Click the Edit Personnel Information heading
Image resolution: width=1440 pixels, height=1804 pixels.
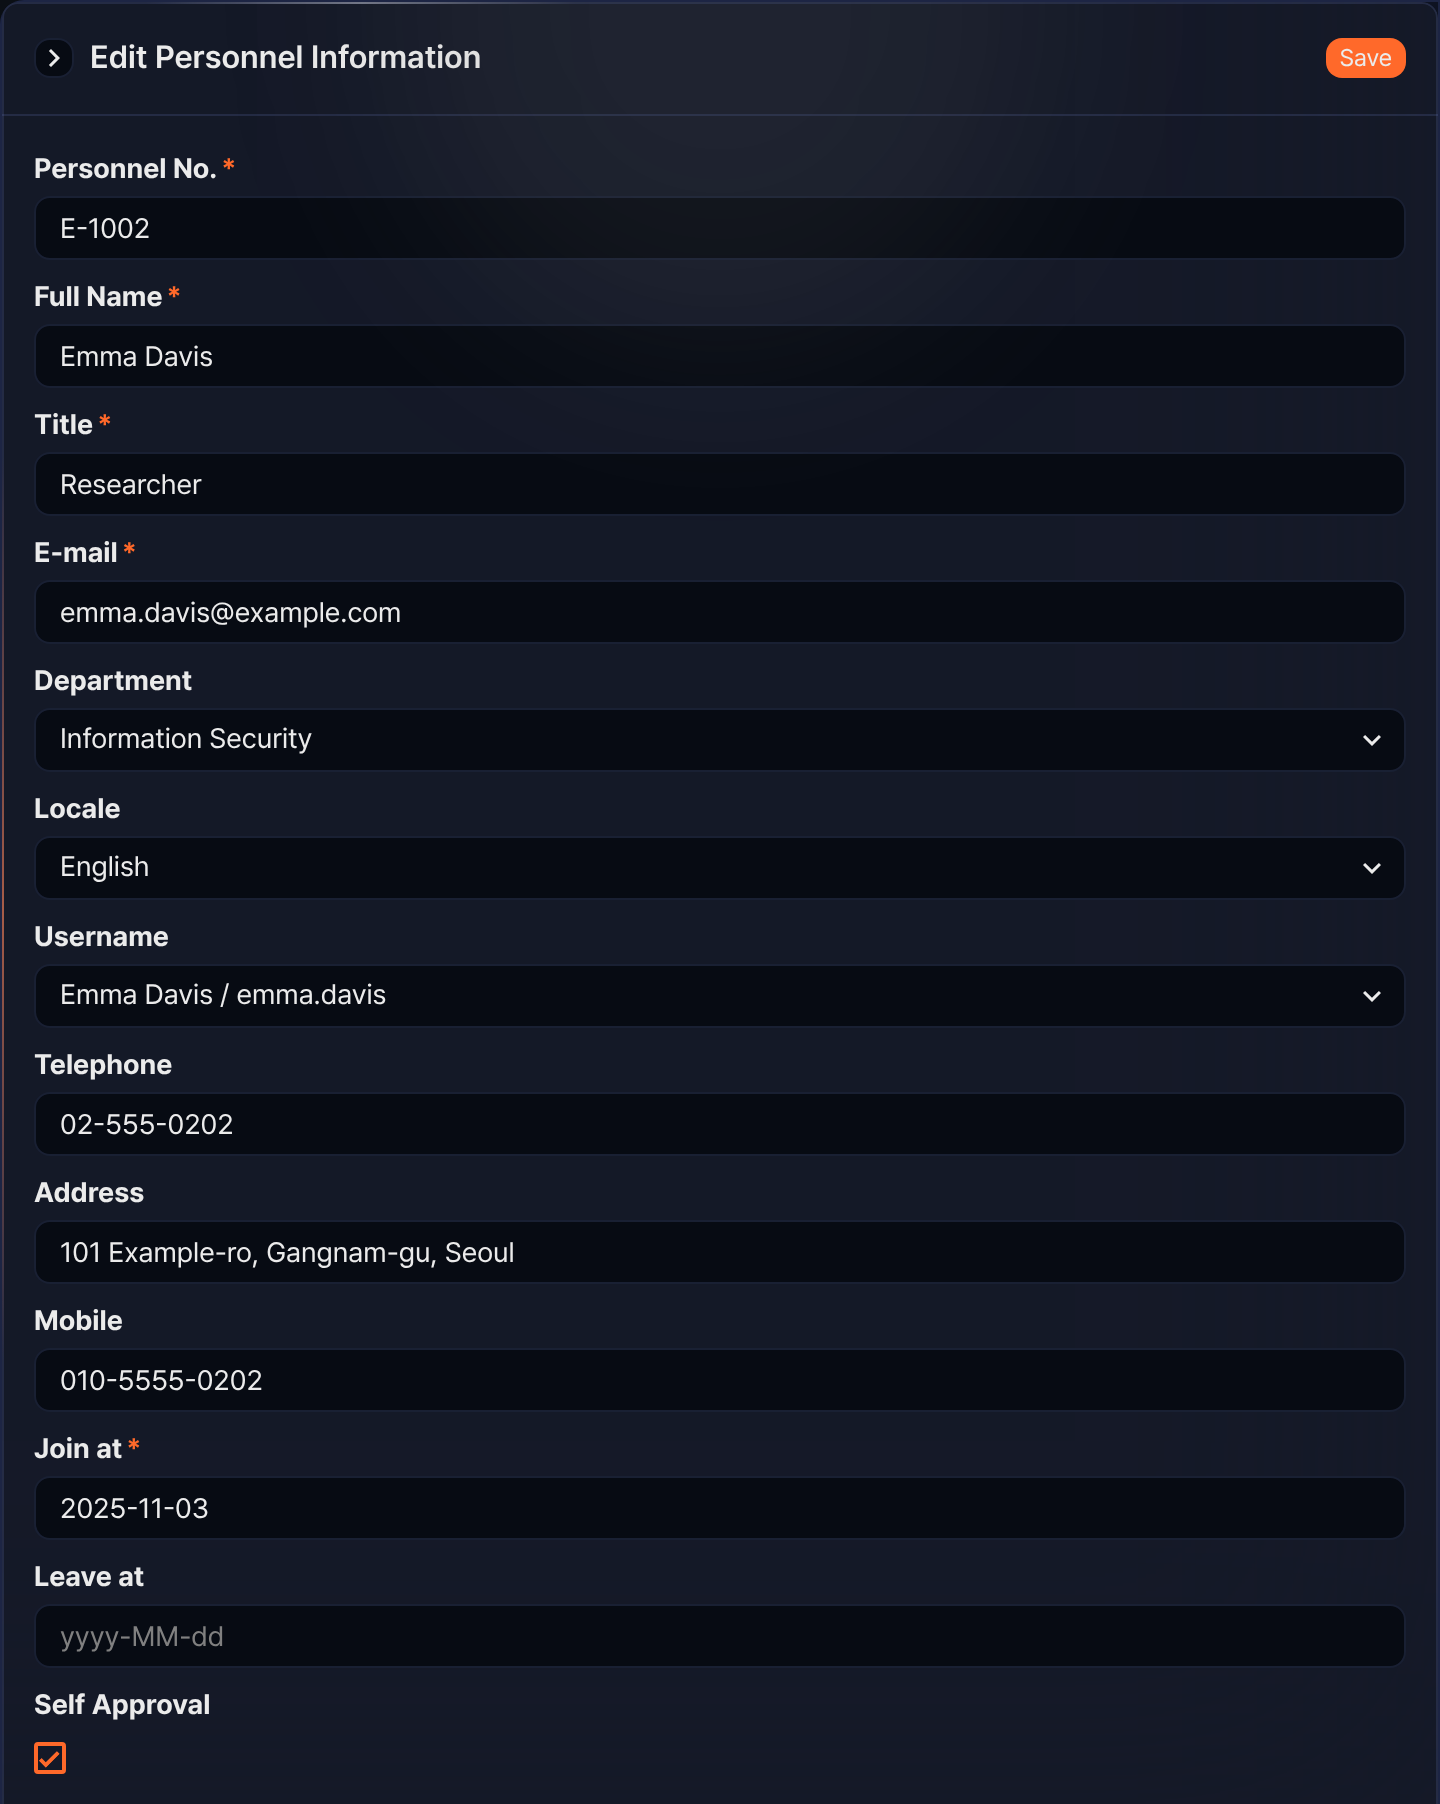pos(285,58)
